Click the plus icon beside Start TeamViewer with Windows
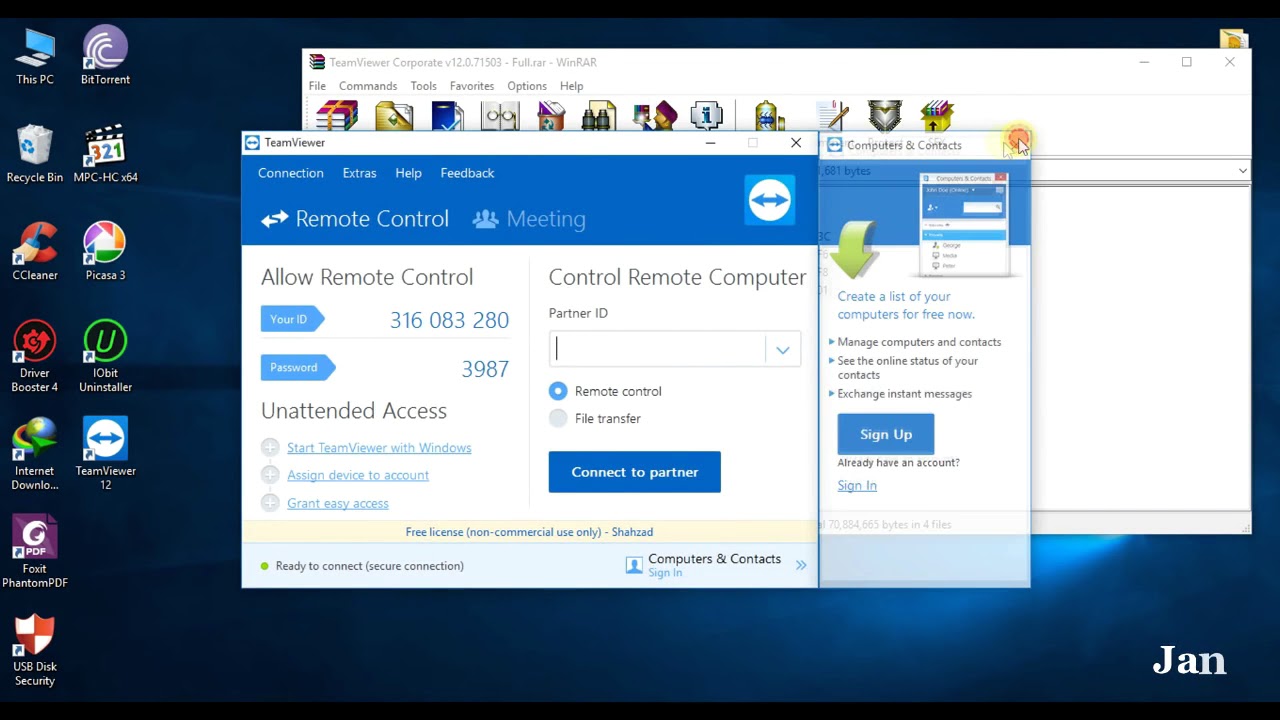1280x720 pixels. coord(270,448)
